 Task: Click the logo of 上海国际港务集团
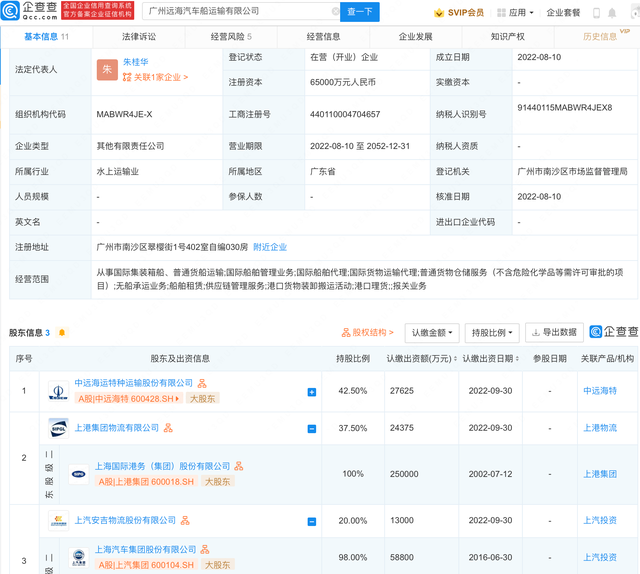79,474
